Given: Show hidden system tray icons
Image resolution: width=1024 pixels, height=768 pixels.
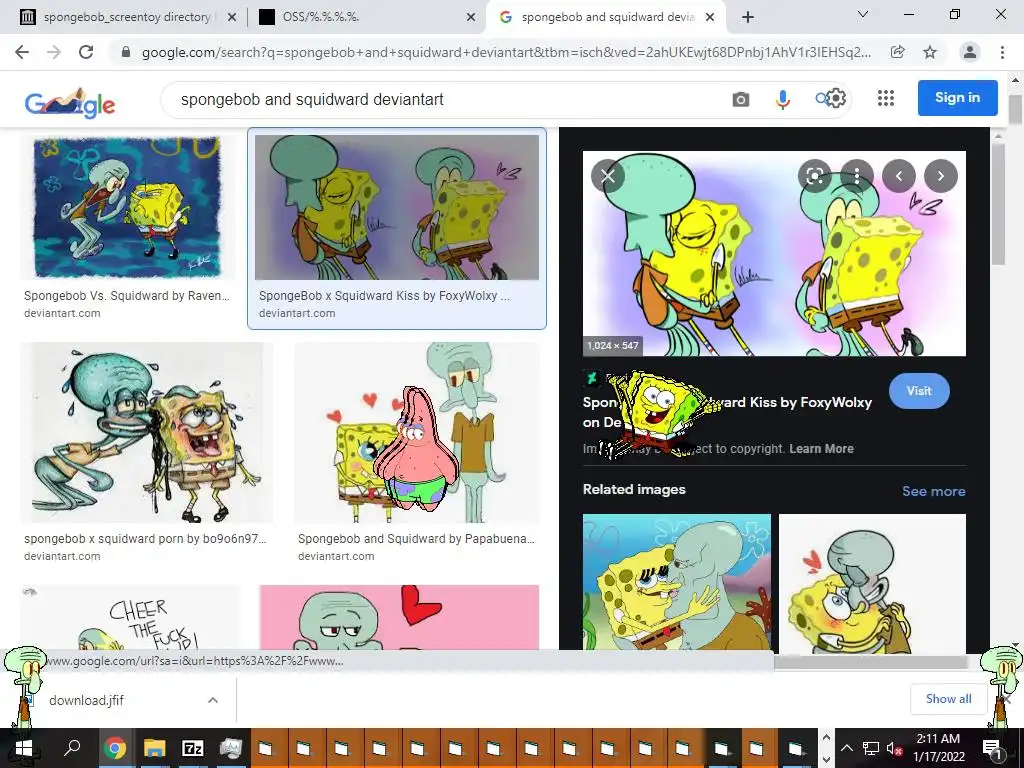Looking at the screenshot, I should pos(846,748).
